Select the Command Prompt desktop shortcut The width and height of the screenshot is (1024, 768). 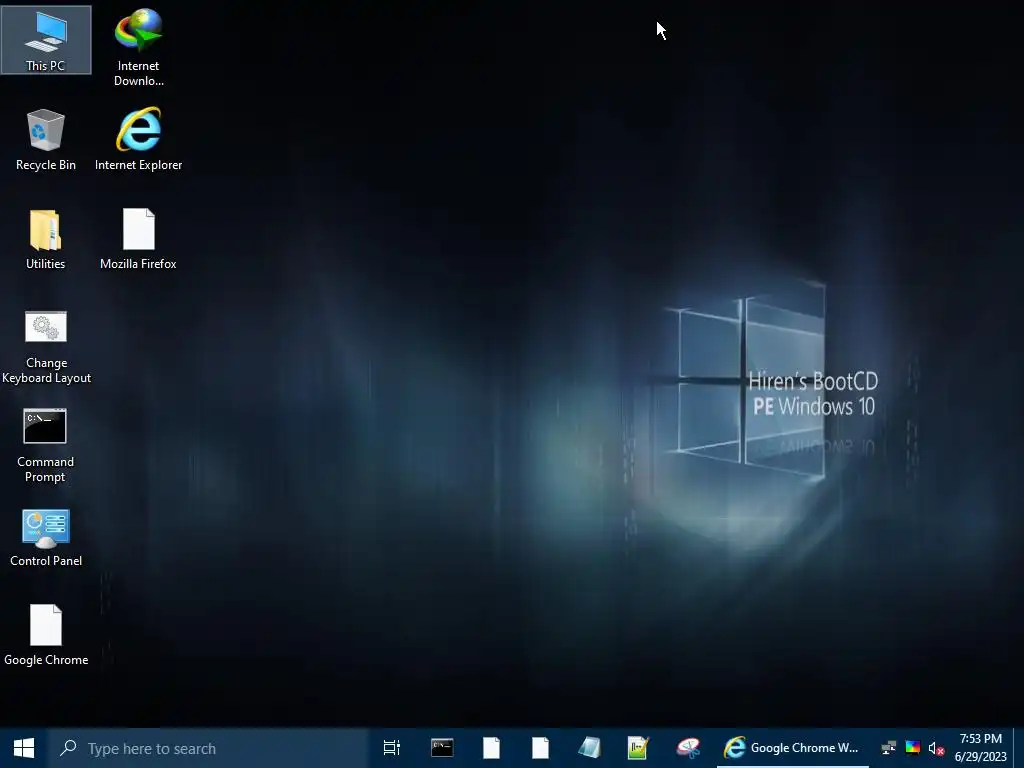point(45,446)
